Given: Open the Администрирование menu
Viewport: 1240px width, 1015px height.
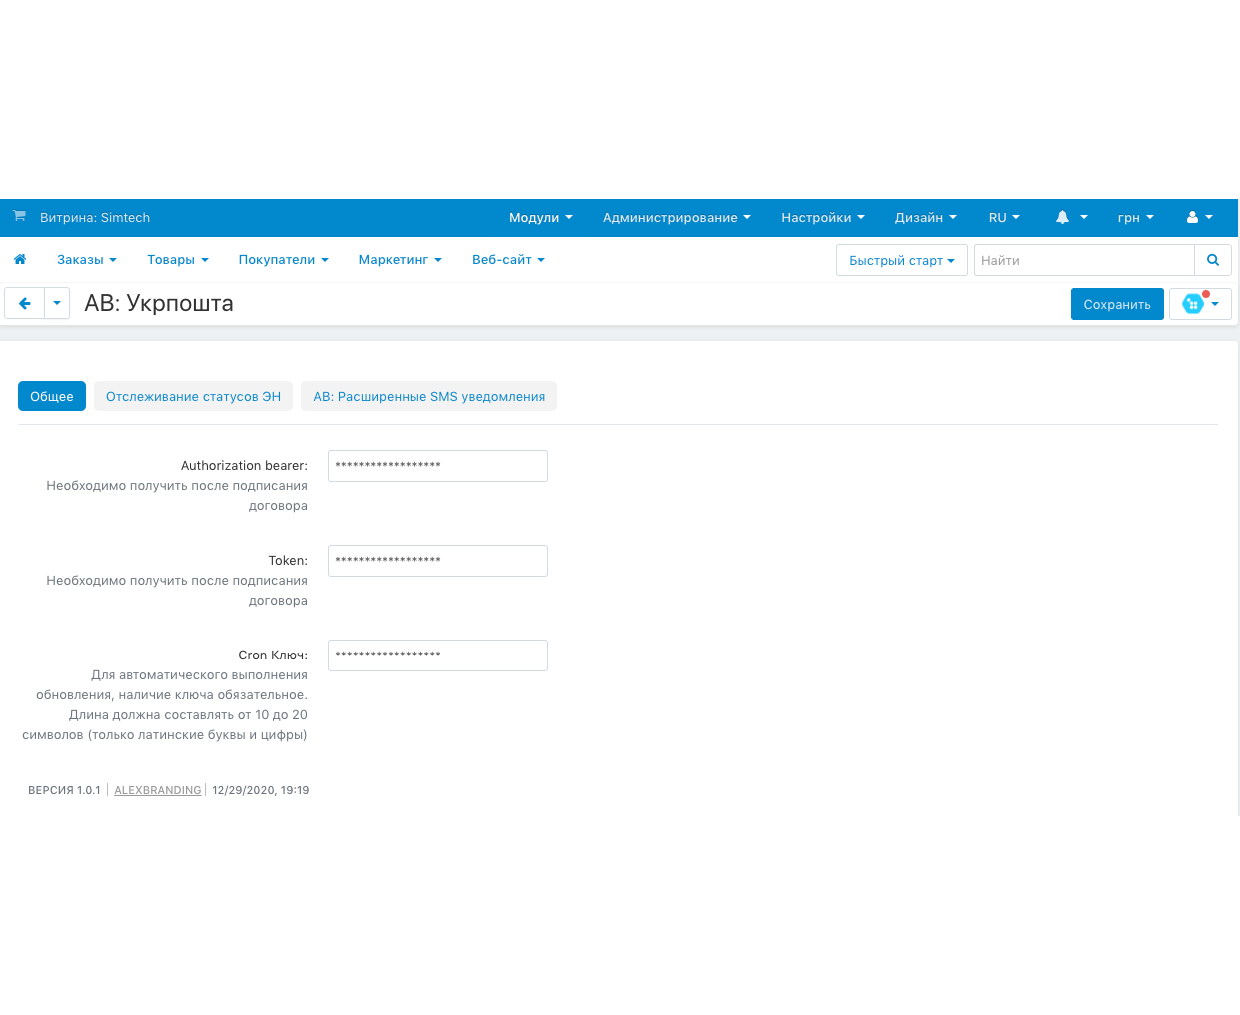Looking at the screenshot, I should (676, 218).
